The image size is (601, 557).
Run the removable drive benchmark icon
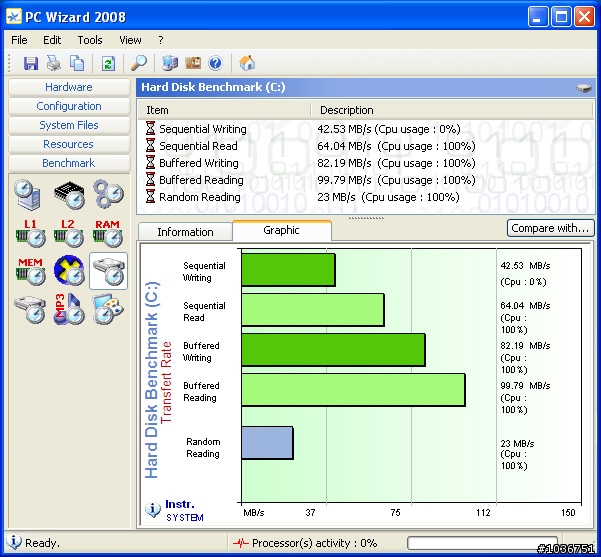coord(30,309)
